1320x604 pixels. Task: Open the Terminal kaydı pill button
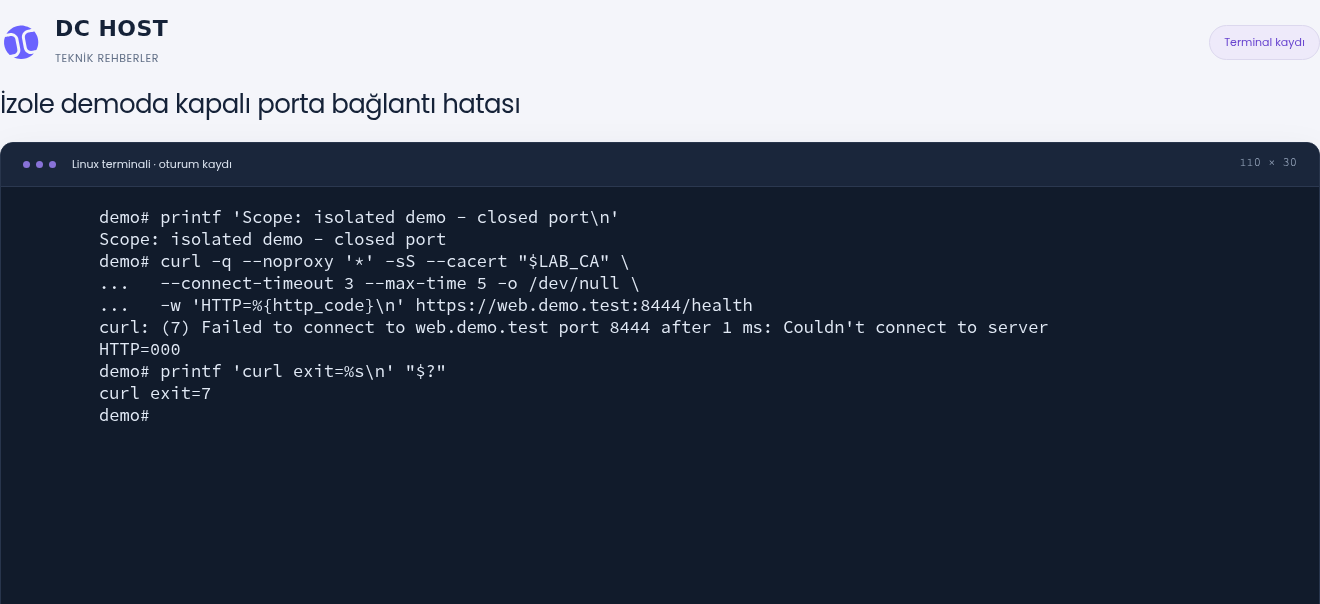[x=1264, y=42]
